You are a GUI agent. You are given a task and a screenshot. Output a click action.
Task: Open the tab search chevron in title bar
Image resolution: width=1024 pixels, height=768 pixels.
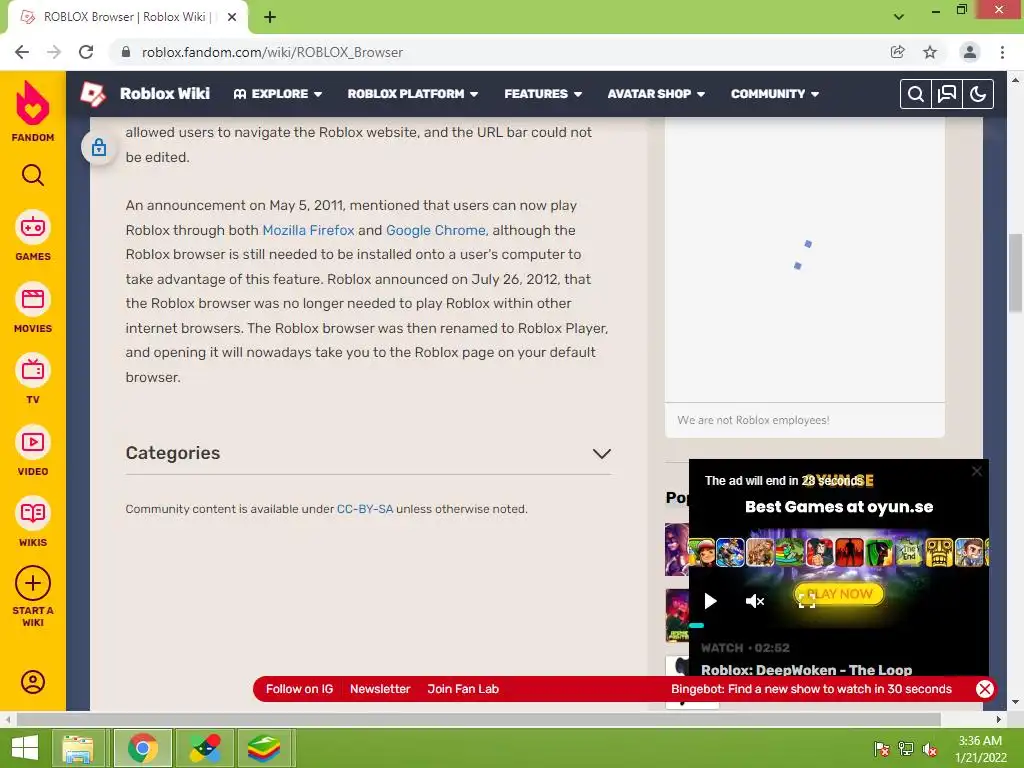(899, 17)
